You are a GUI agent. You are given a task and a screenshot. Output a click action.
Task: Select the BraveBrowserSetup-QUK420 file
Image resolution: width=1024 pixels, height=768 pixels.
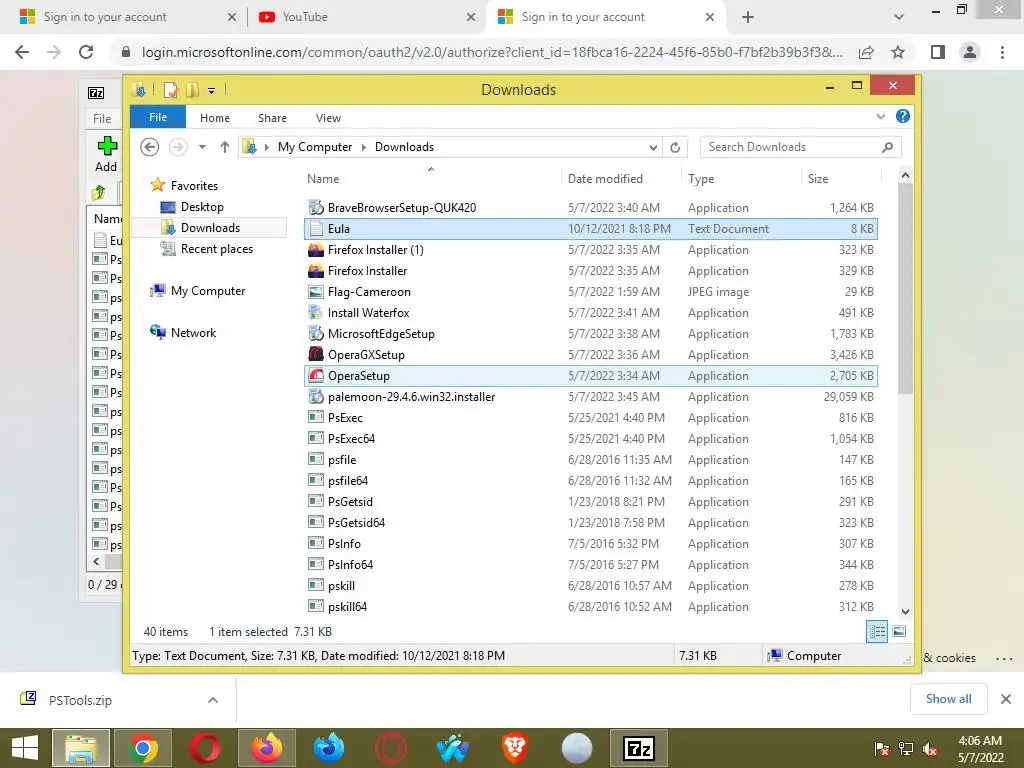coord(590,208)
